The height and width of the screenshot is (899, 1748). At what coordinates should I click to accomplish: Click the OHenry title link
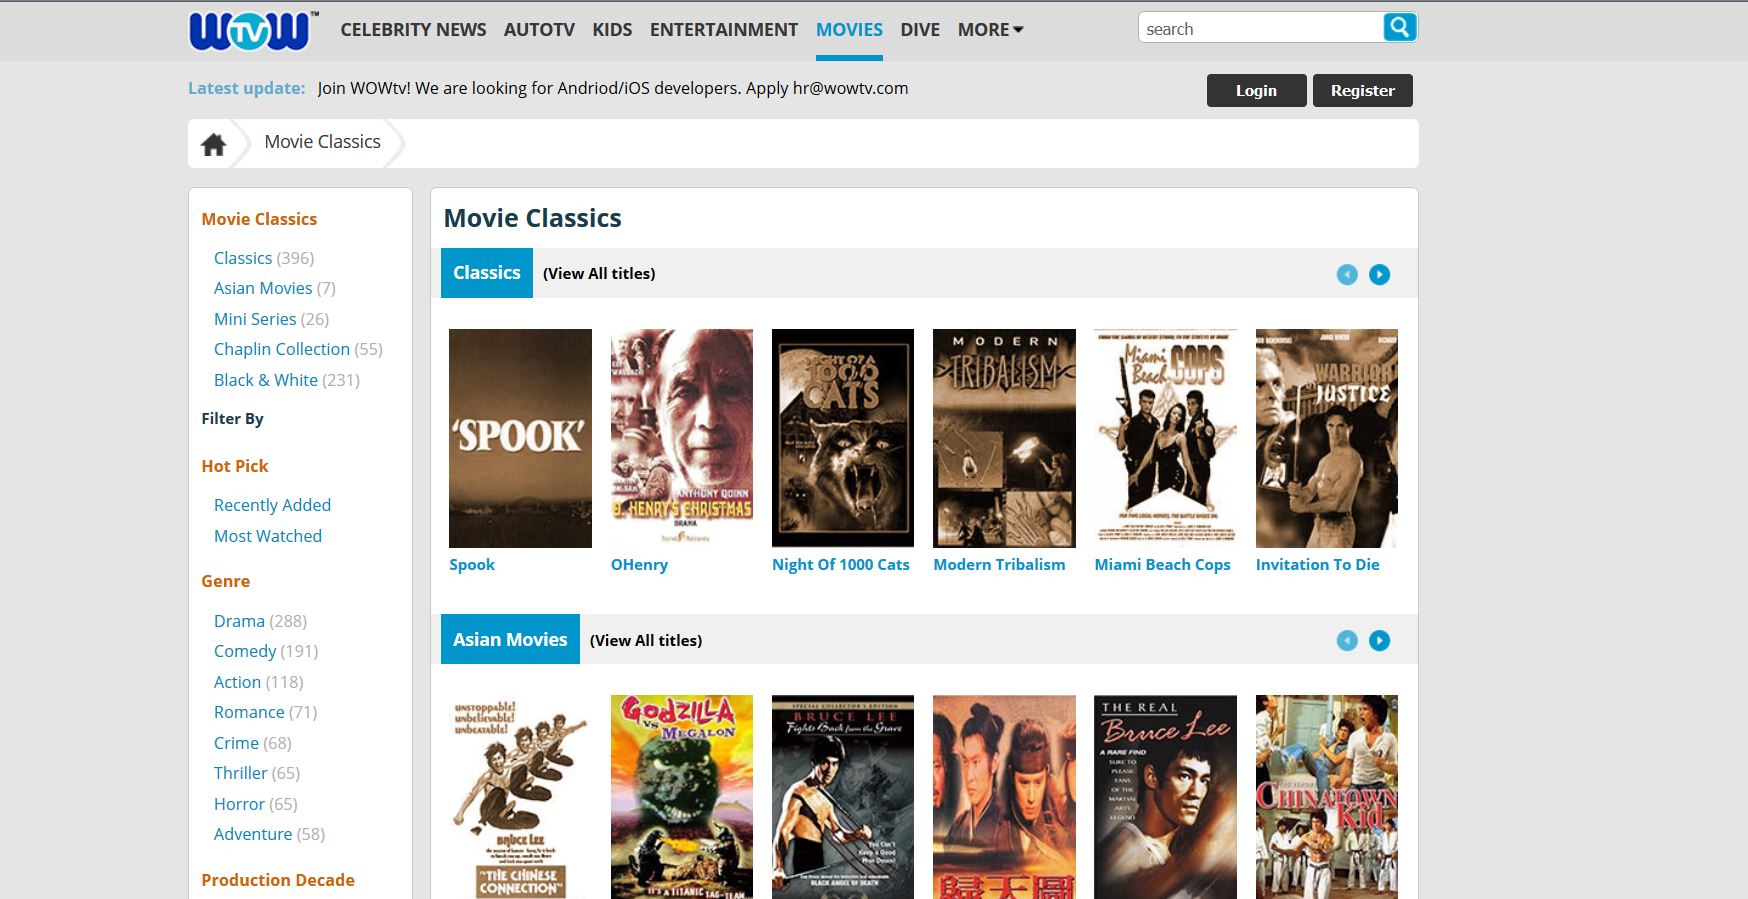click(639, 565)
